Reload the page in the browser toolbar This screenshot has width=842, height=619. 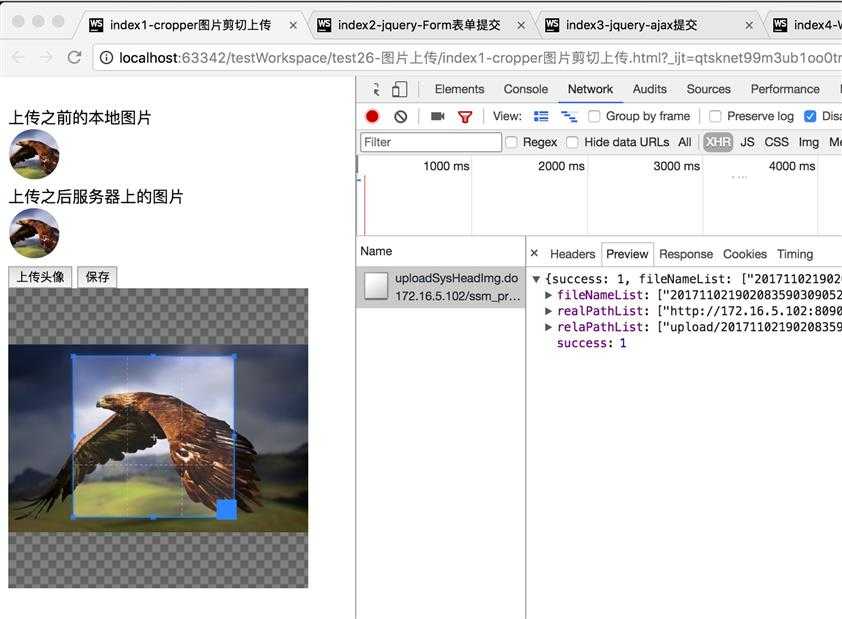coord(75,57)
